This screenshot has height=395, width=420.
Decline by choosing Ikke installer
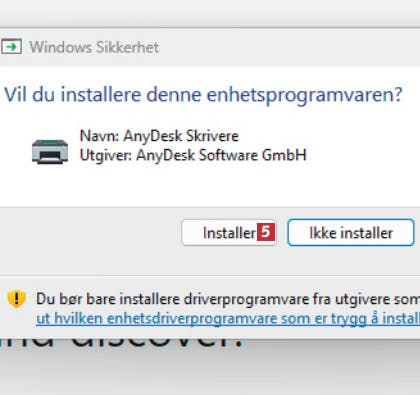[351, 233]
